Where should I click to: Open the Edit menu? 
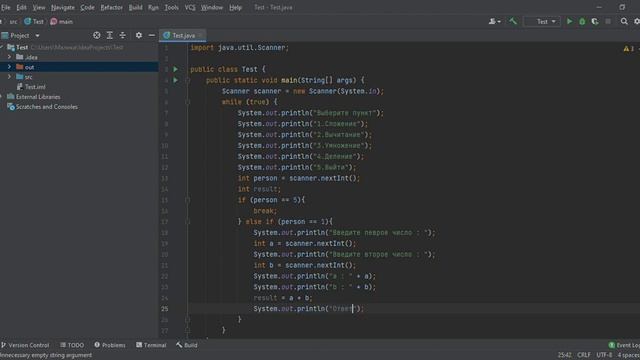tap(21, 7)
